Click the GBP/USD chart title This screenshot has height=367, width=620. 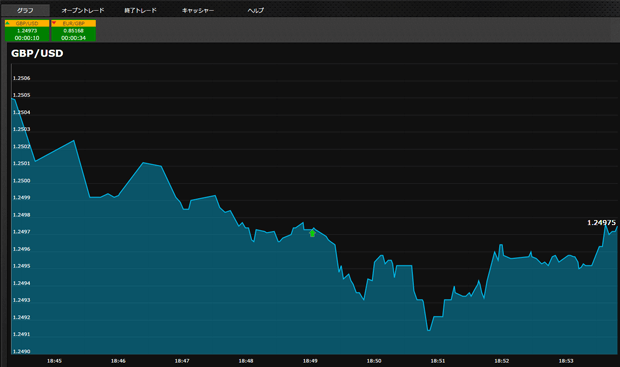[37, 53]
